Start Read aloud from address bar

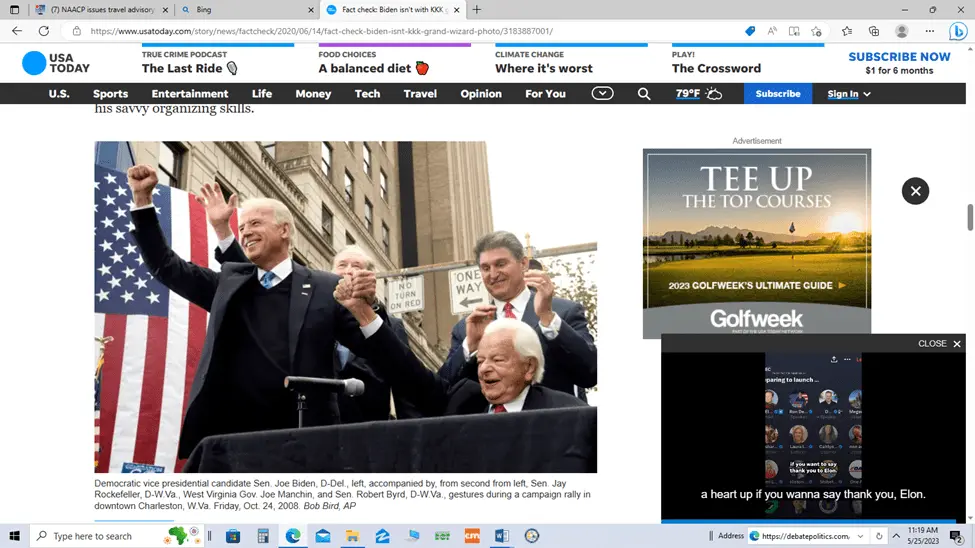pyautogui.click(x=772, y=31)
